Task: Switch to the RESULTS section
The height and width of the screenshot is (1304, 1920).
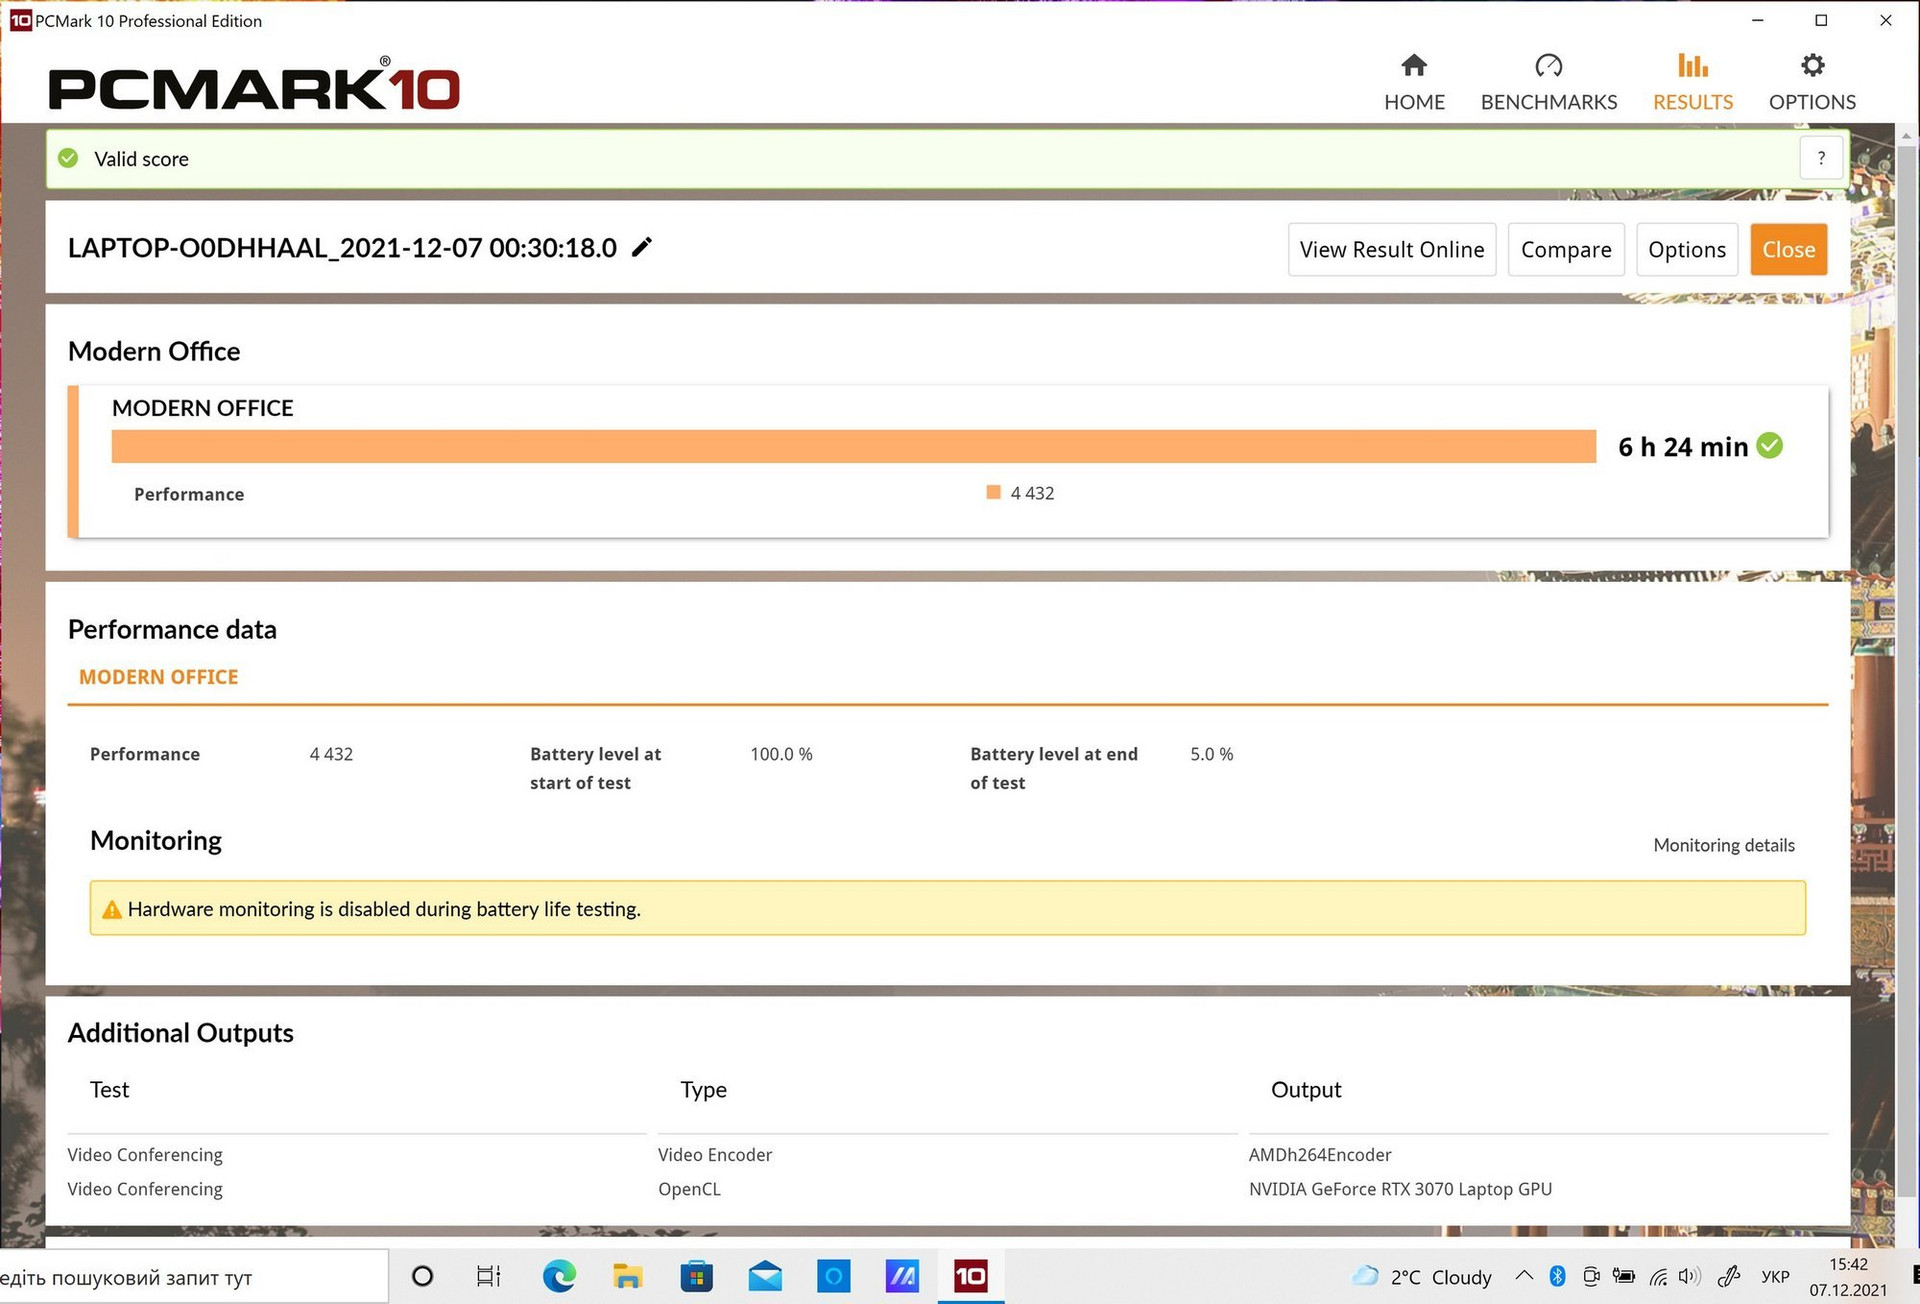Action: pyautogui.click(x=1693, y=83)
